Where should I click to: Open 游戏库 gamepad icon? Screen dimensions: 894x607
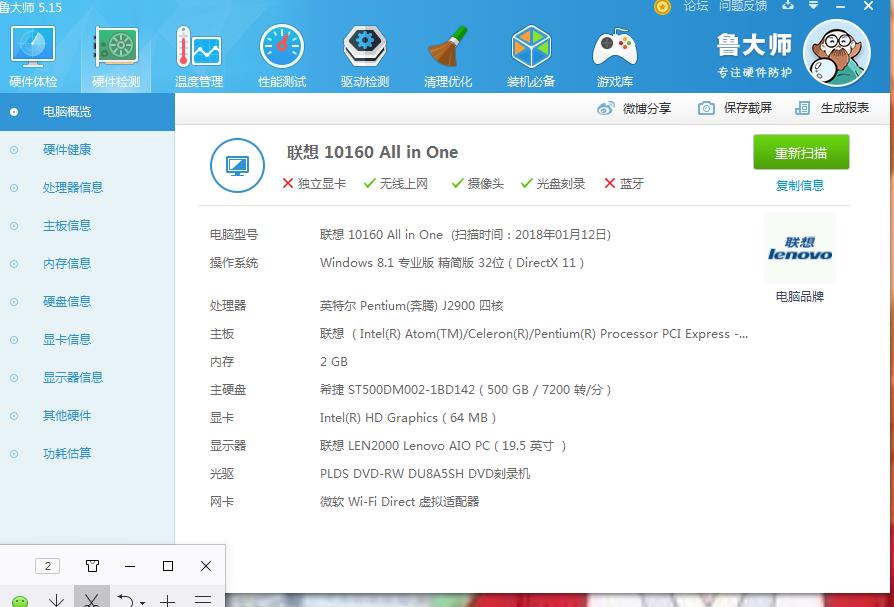click(615, 57)
